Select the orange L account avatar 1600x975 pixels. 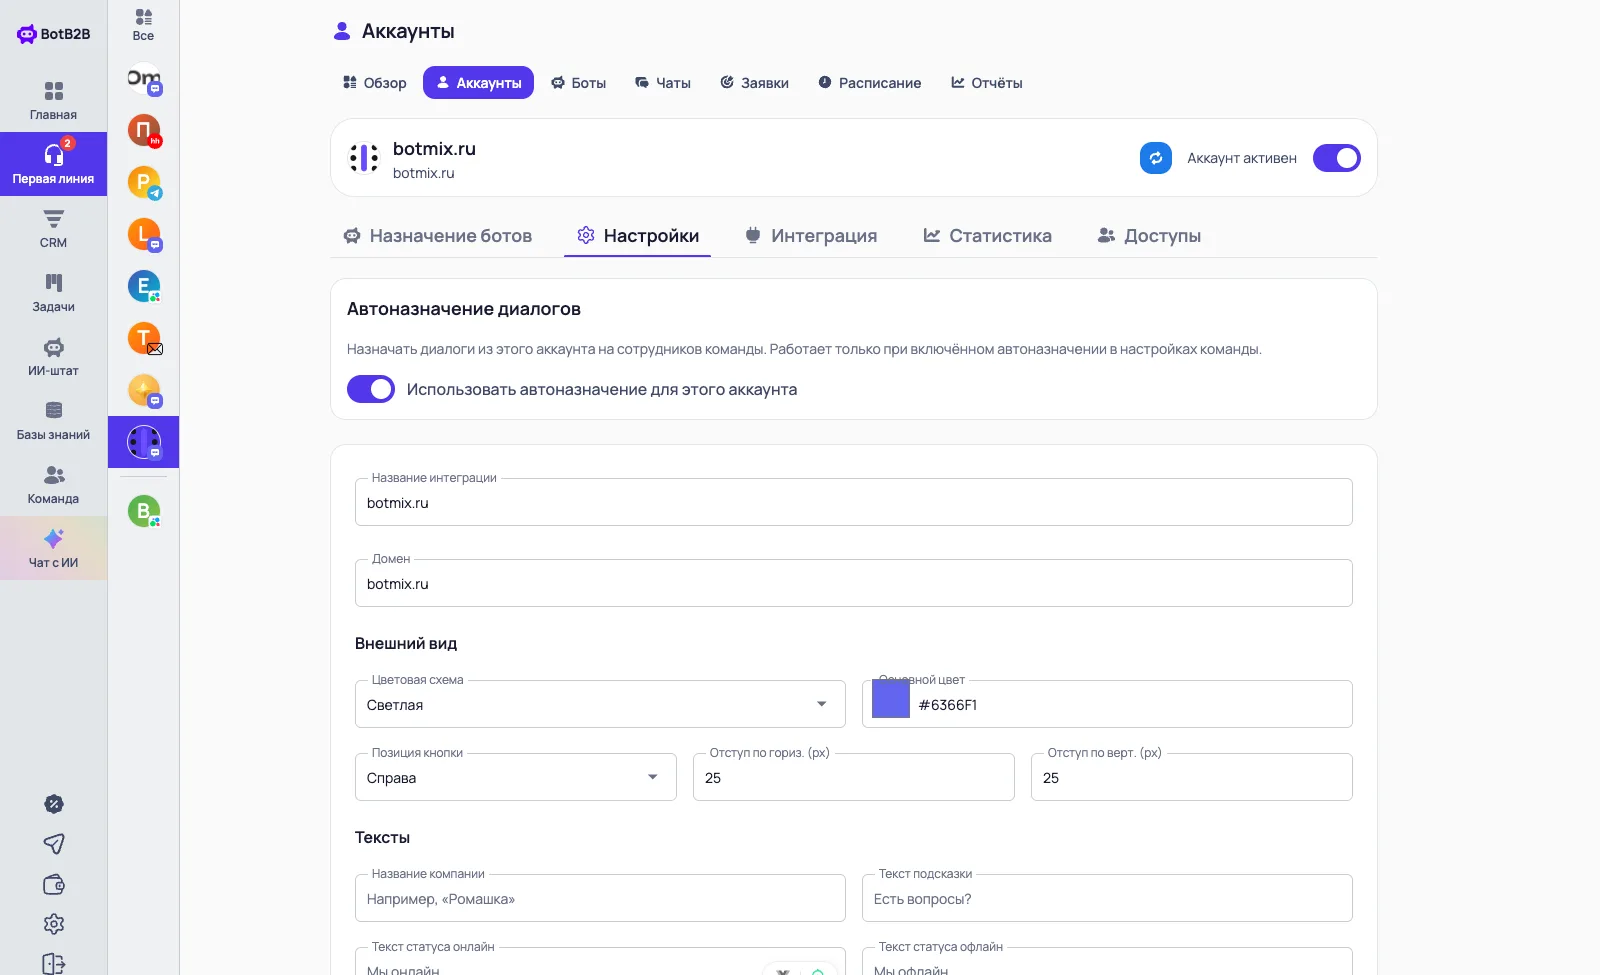[144, 234]
